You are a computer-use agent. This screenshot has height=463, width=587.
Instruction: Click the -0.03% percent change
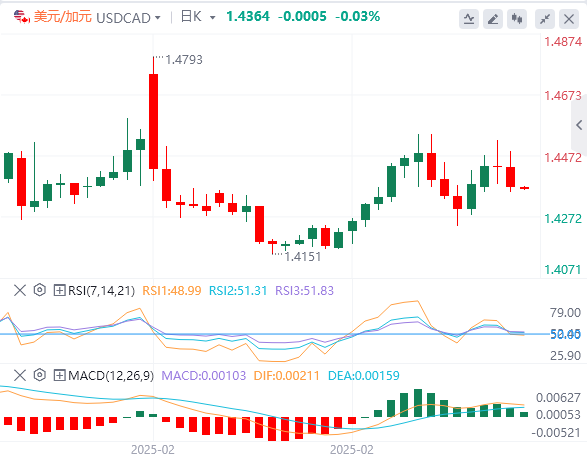click(358, 16)
